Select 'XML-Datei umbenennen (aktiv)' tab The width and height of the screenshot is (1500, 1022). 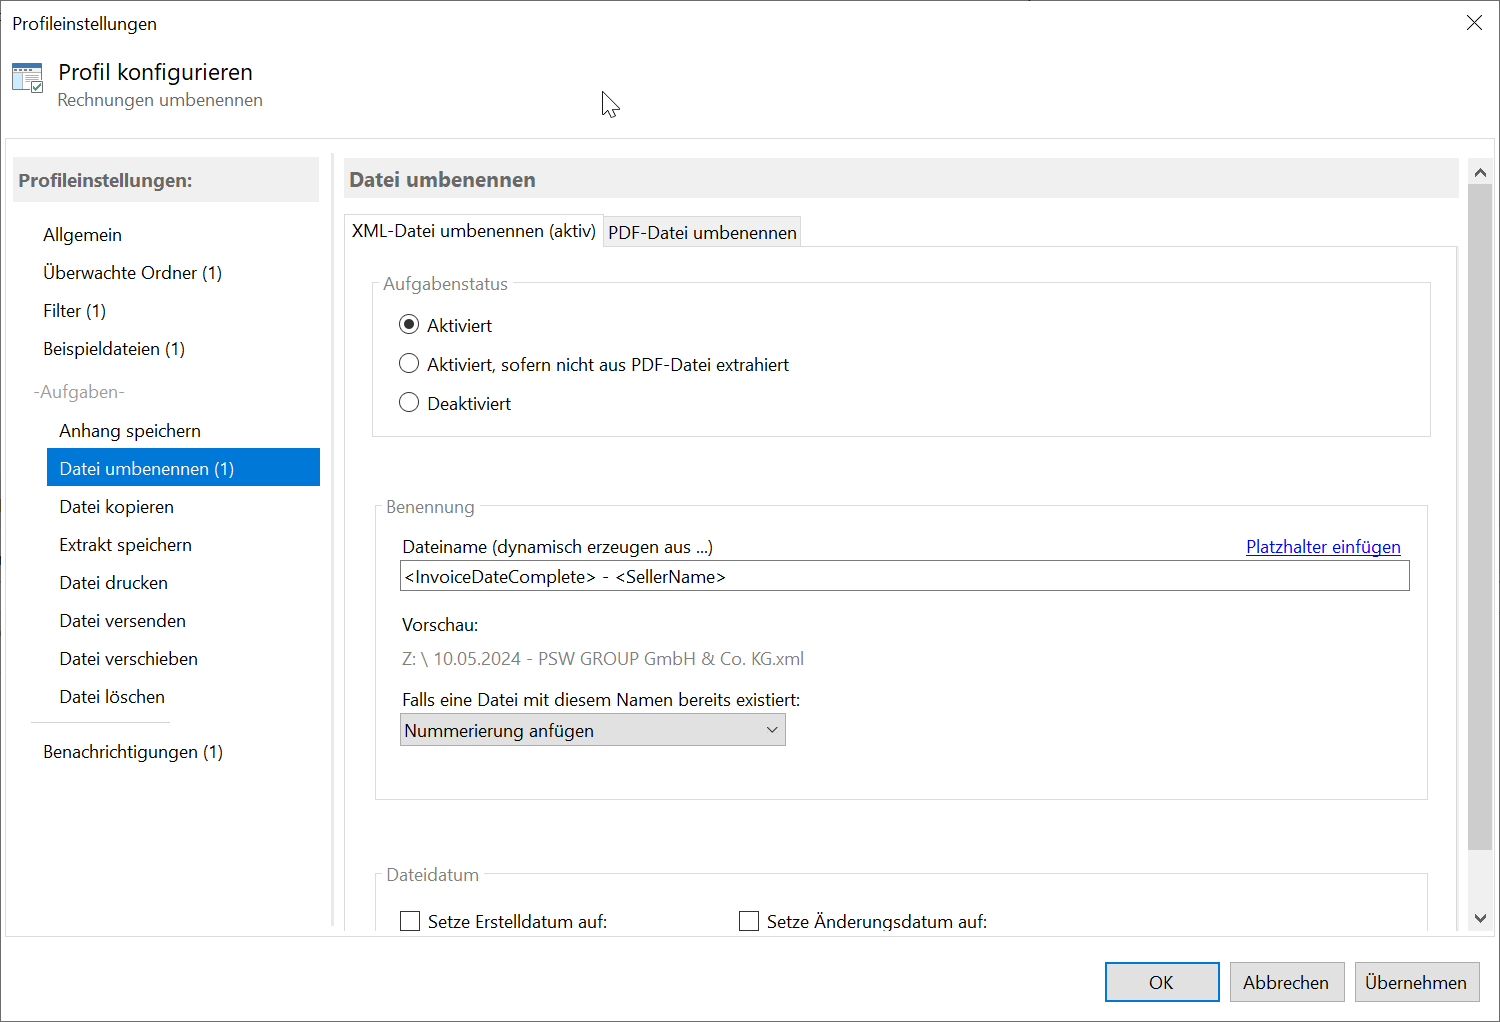473,231
